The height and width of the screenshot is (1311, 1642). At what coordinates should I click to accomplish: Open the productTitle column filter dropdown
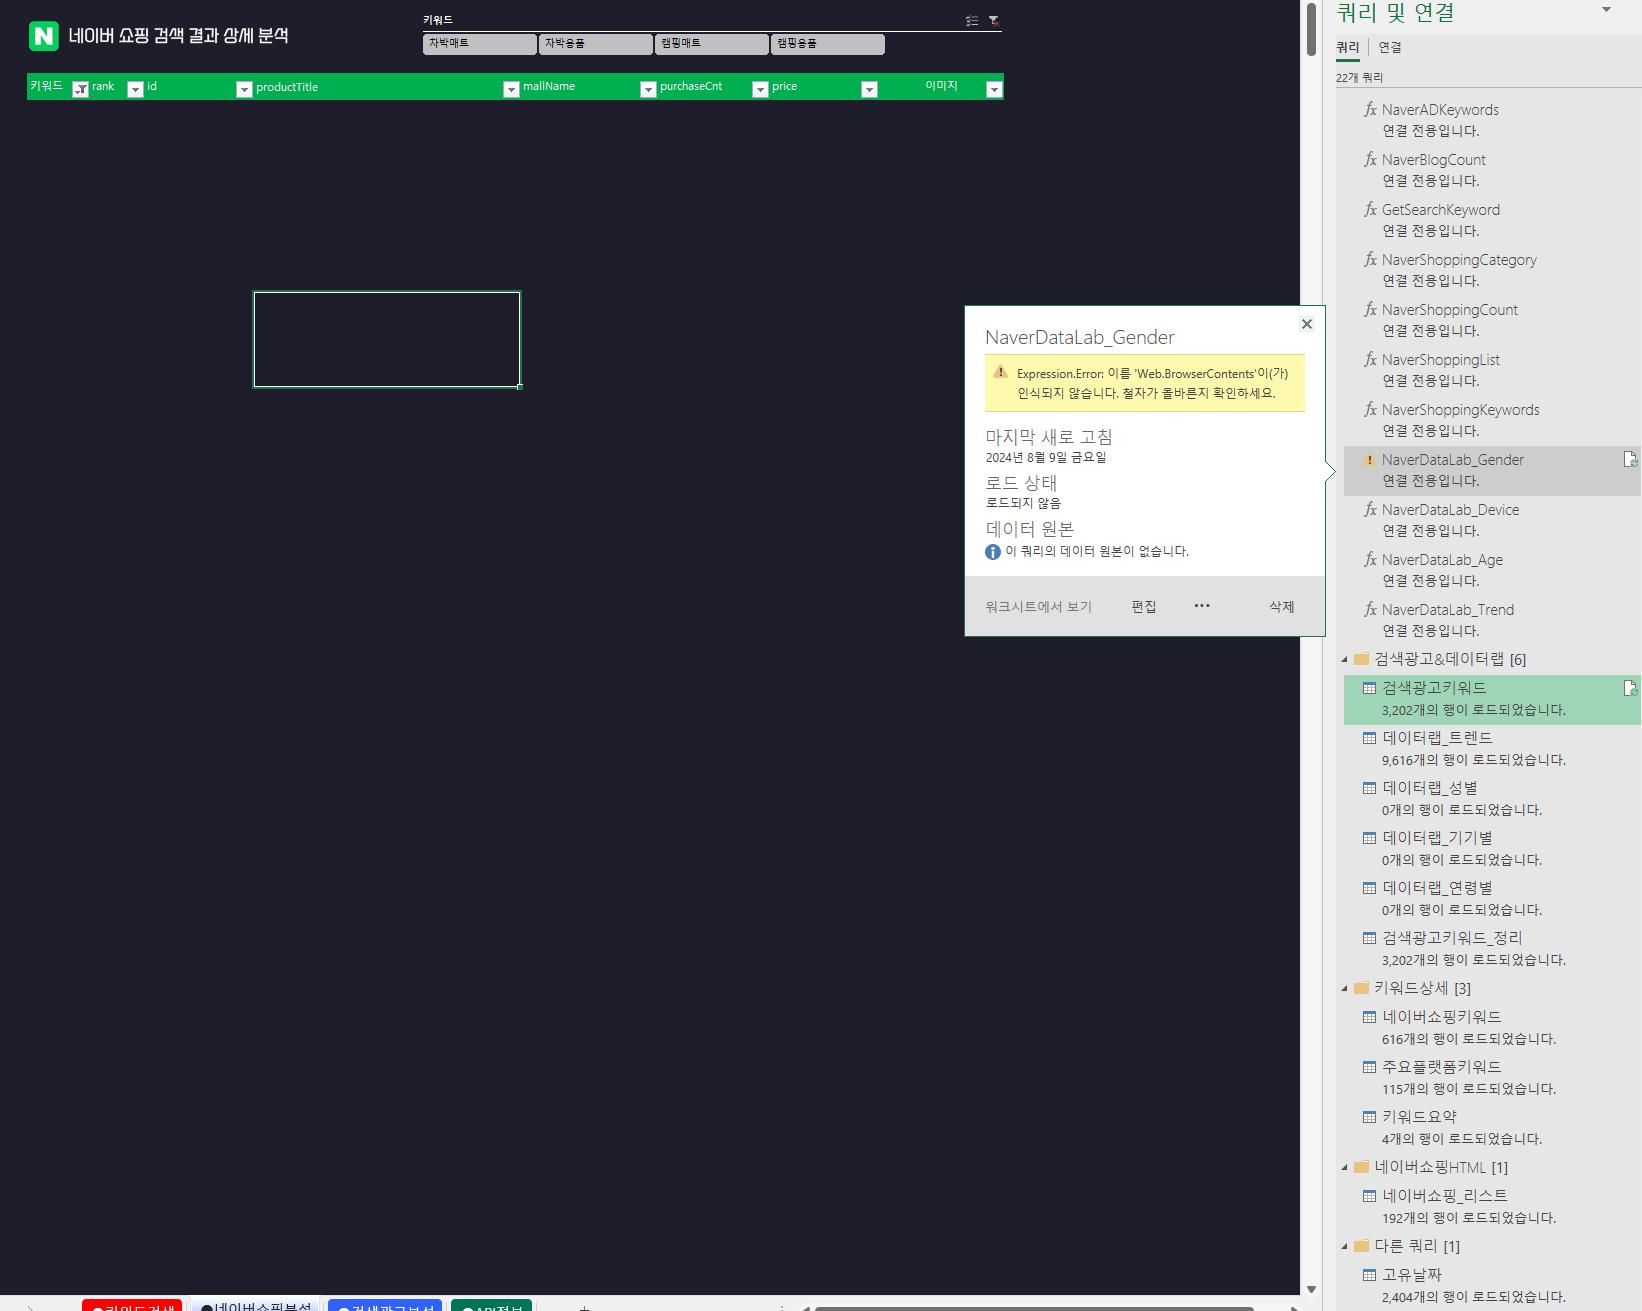pos(511,89)
